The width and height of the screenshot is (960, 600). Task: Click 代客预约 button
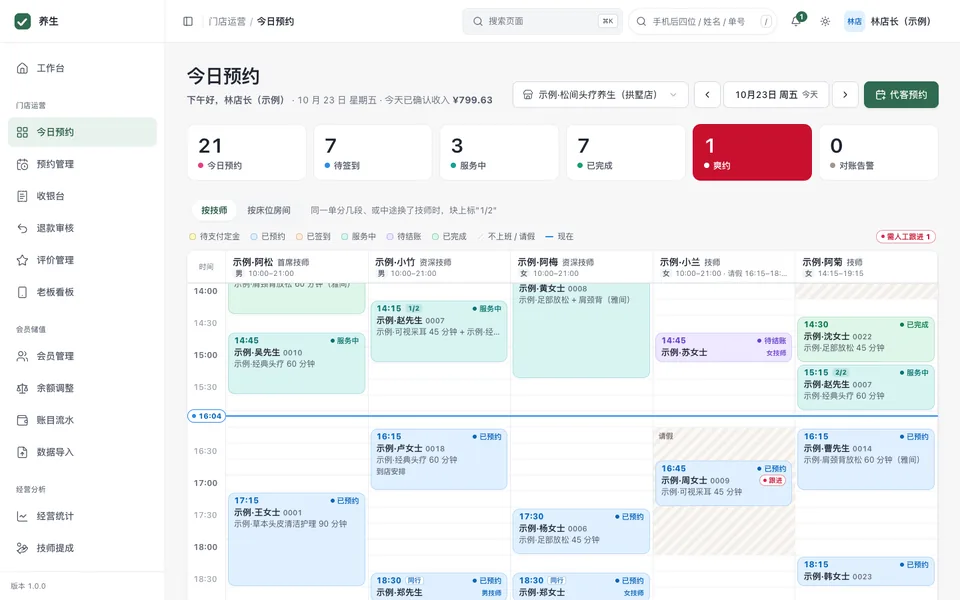901,95
